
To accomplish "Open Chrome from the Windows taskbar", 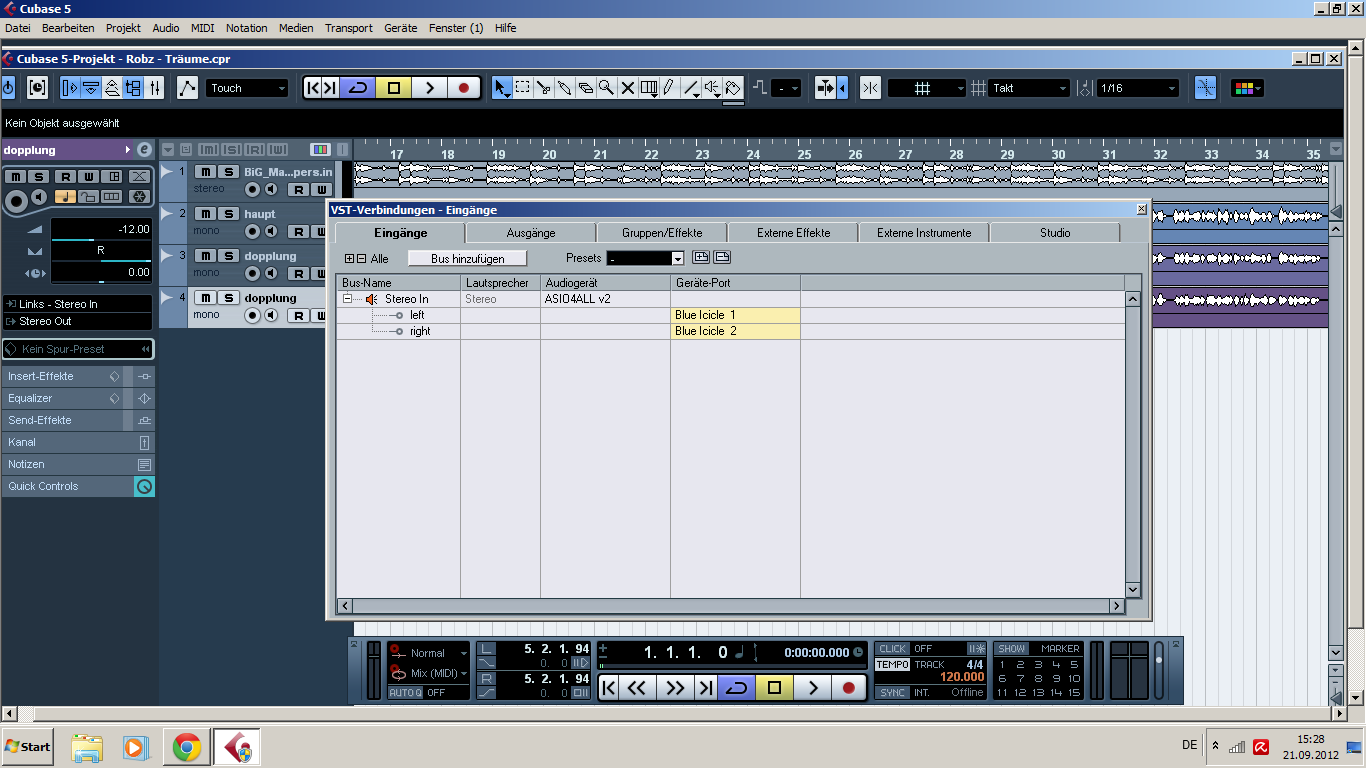I will click(x=186, y=747).
